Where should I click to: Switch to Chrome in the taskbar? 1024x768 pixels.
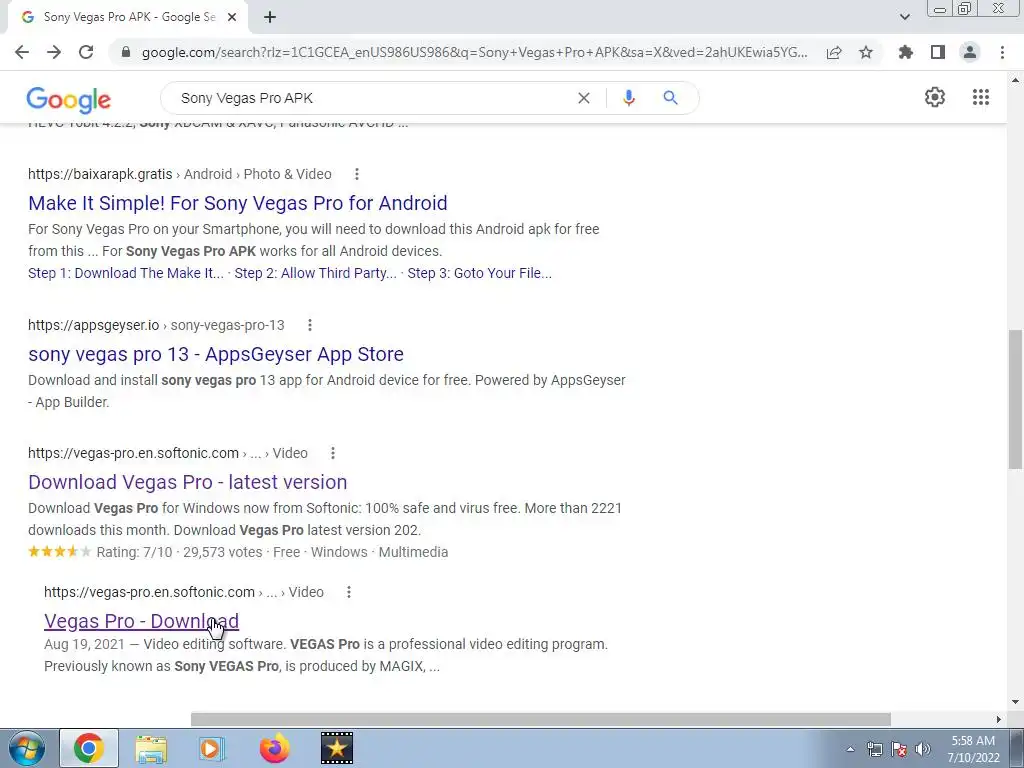click(x=89, y=748)
